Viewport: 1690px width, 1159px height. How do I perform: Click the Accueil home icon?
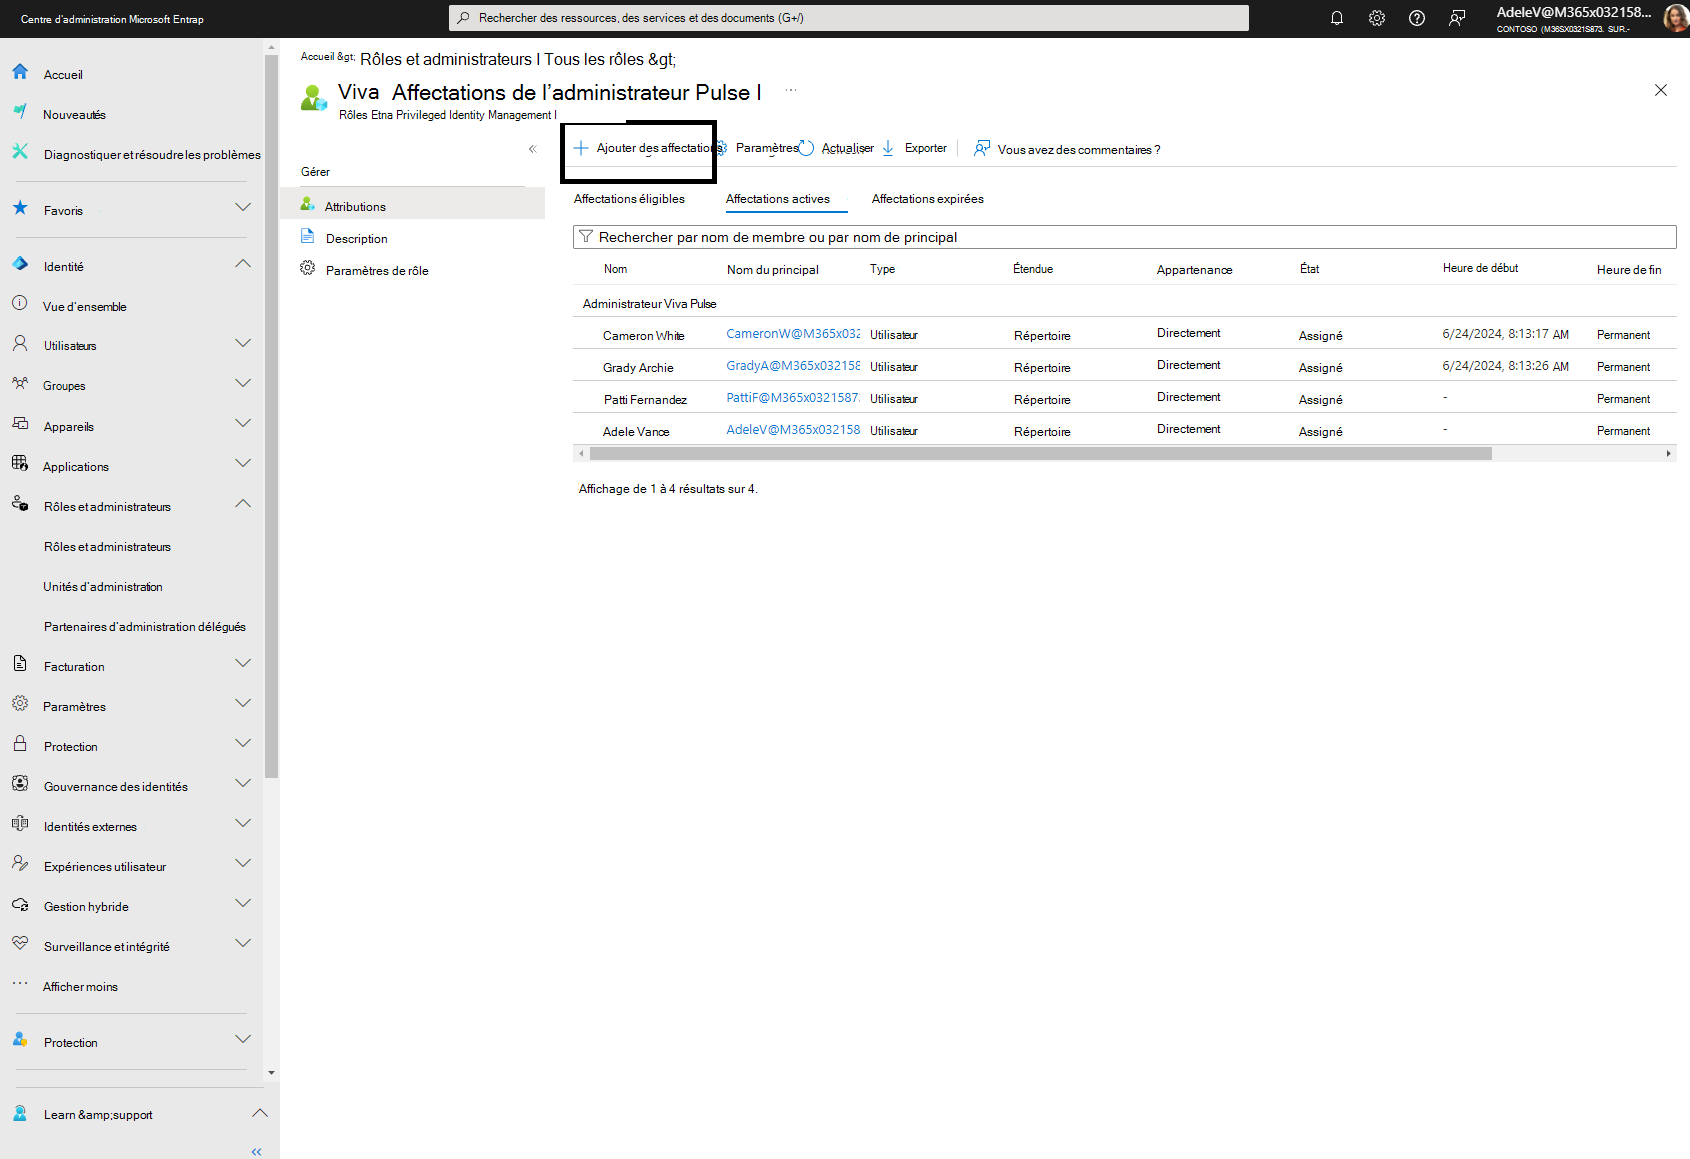tap(20, 72)
